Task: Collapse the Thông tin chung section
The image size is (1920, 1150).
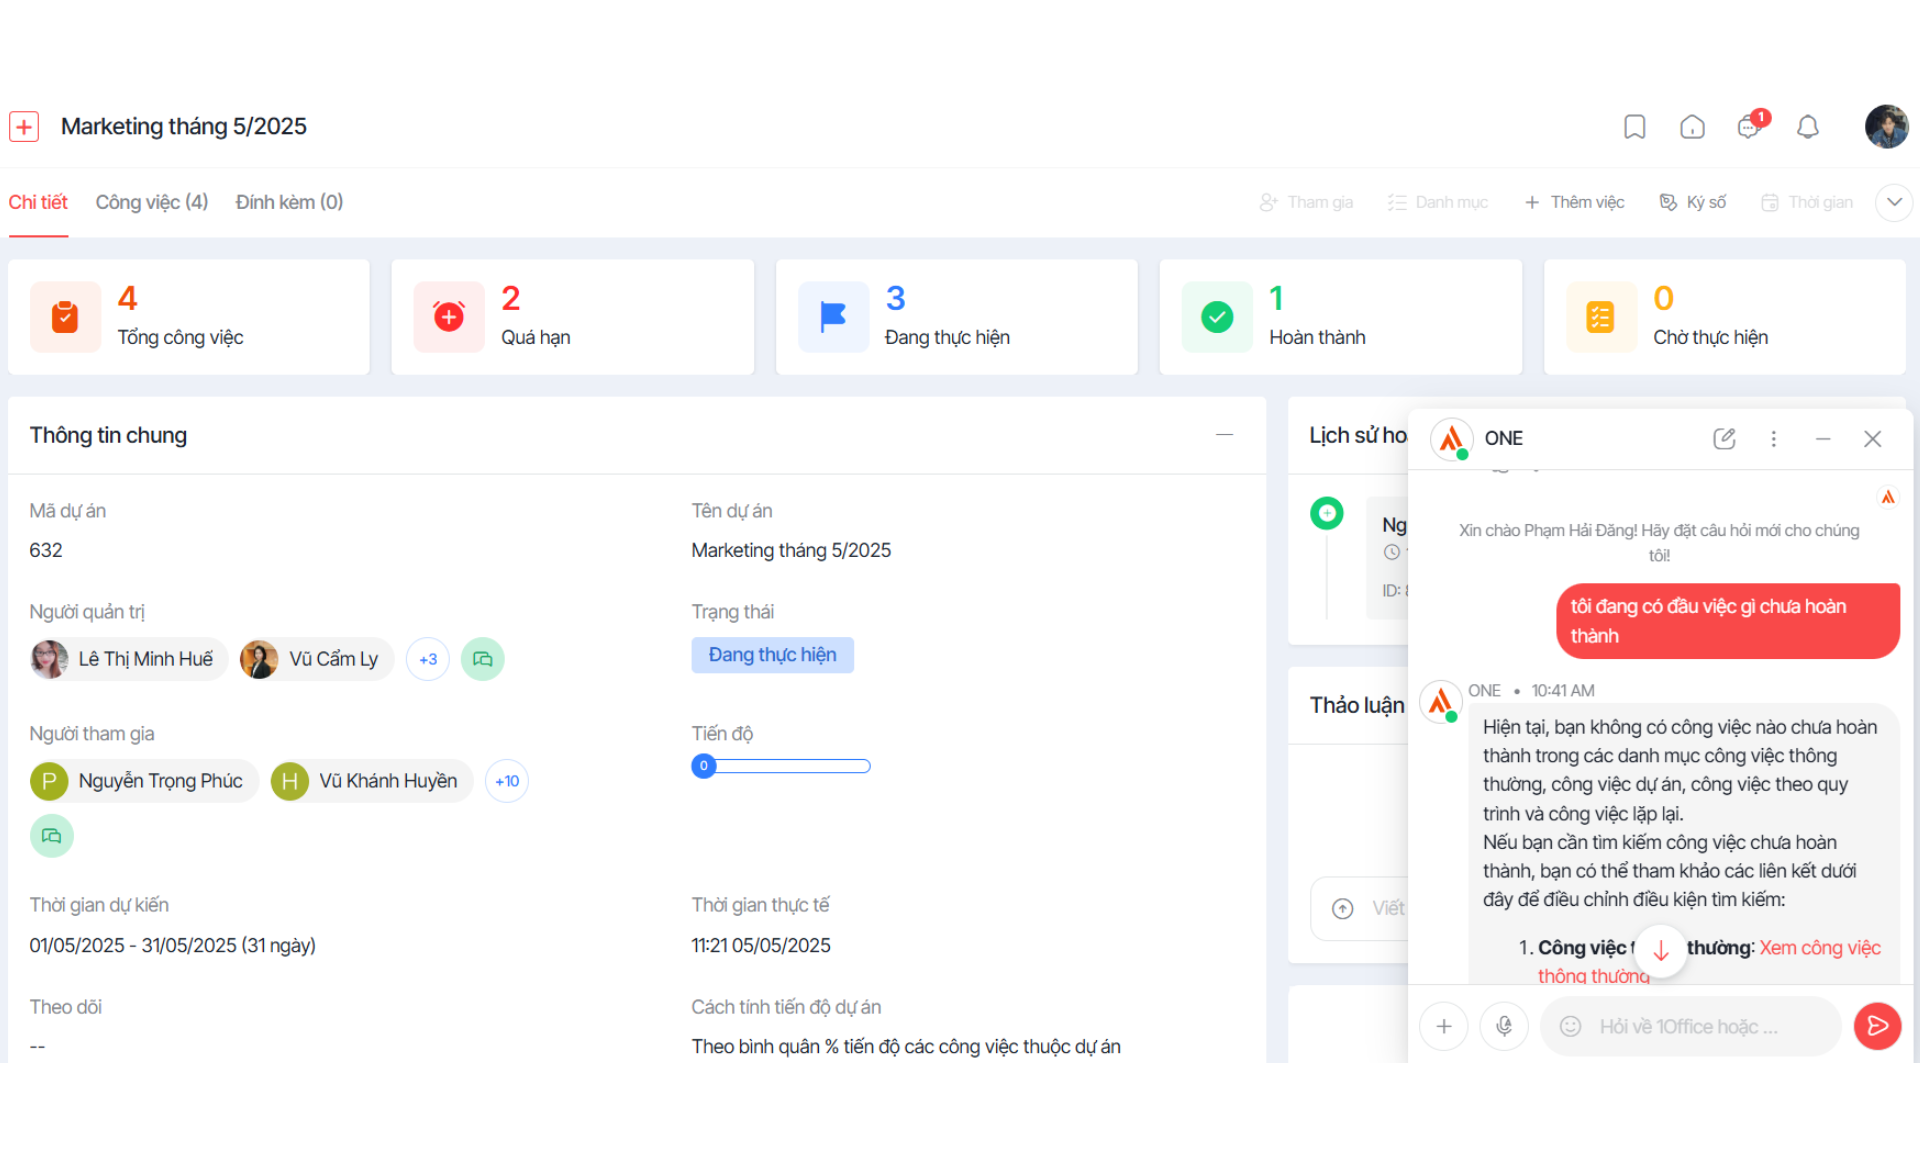Action: (x=1224, y=435)
